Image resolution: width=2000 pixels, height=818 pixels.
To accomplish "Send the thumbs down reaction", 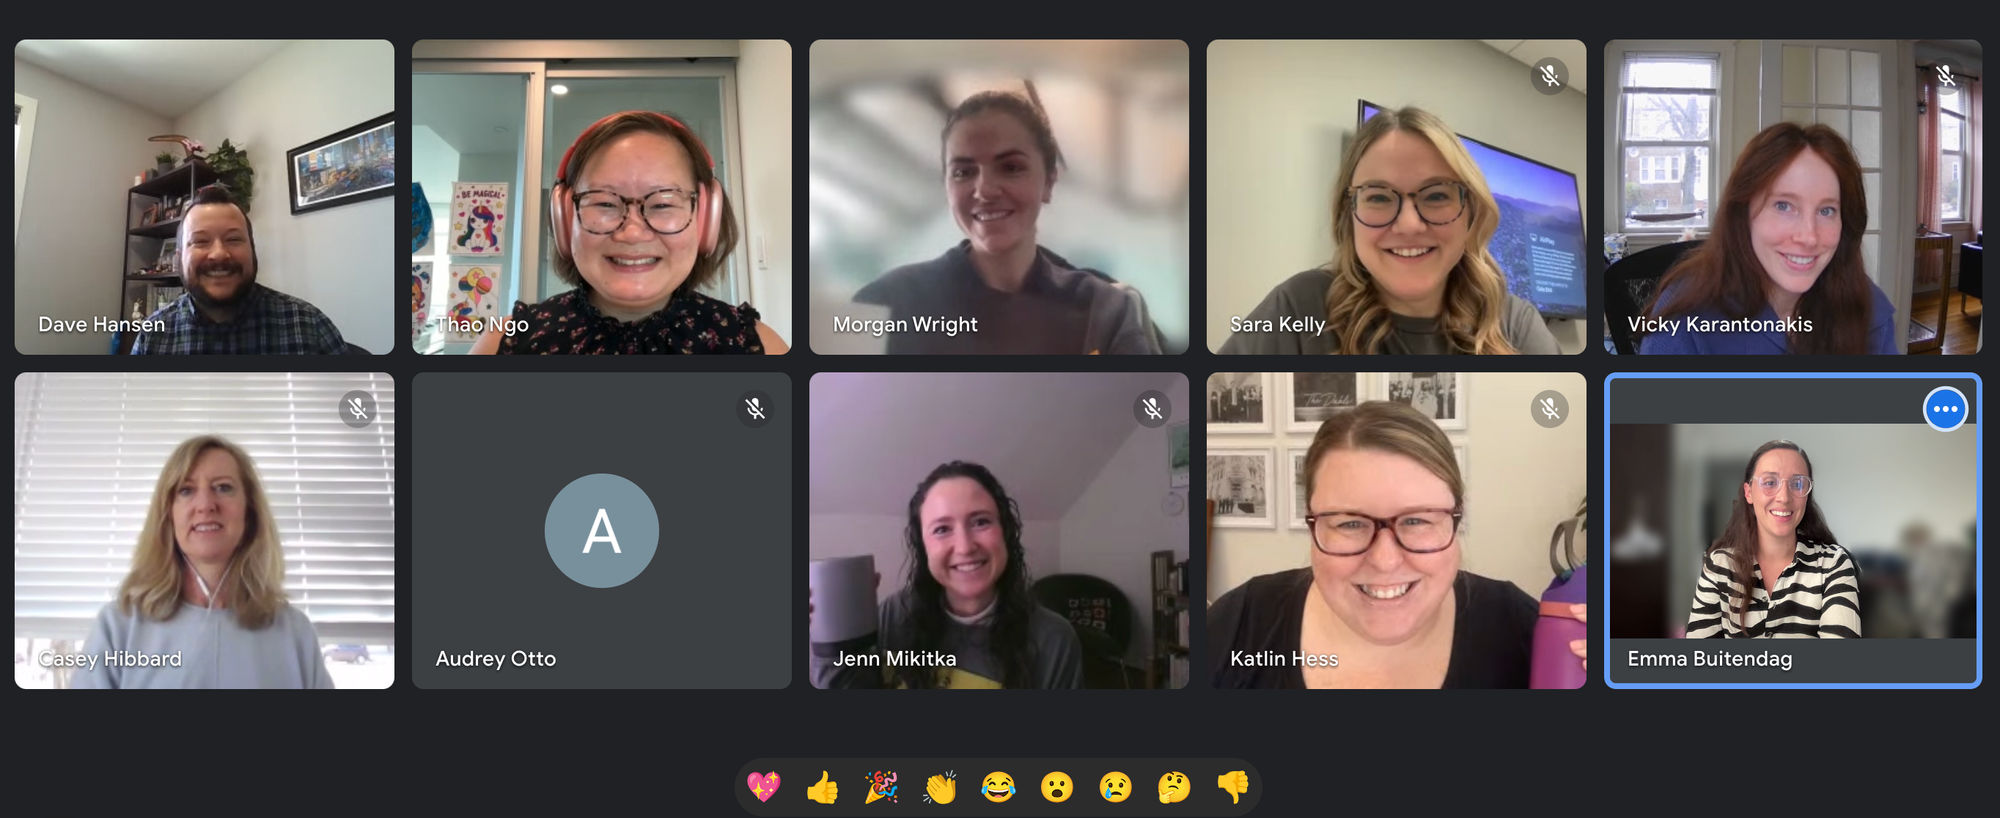I will 1233,787.
